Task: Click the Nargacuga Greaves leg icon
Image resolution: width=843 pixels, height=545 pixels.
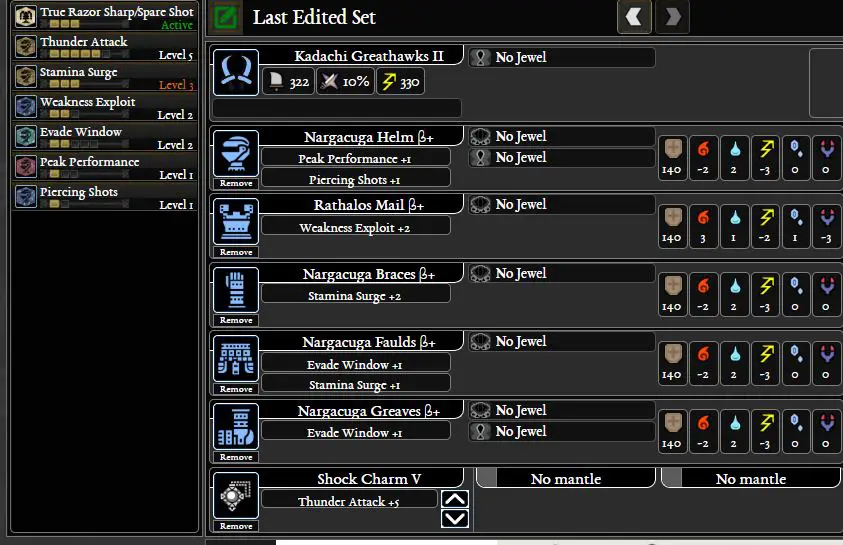Action: [236, 427]
